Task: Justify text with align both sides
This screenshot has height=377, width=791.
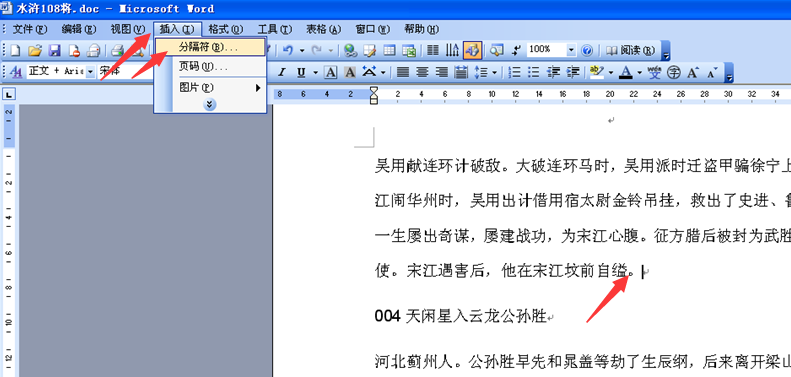Action: click(403, 72)
